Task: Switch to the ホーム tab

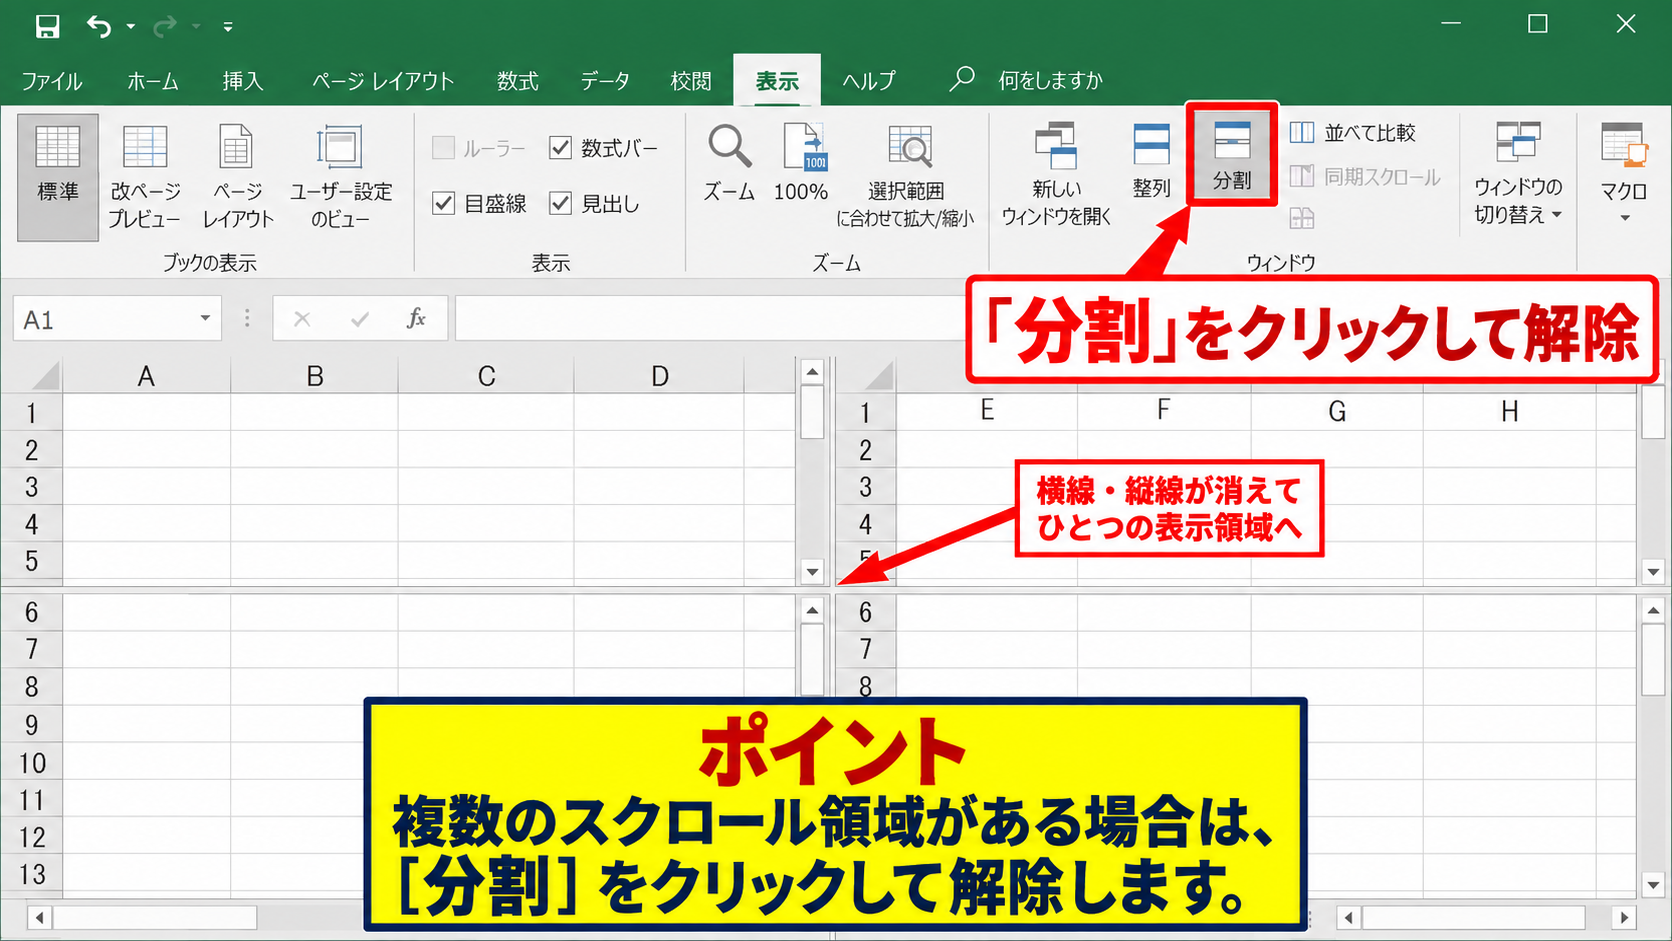Action: tap(152, 81)
